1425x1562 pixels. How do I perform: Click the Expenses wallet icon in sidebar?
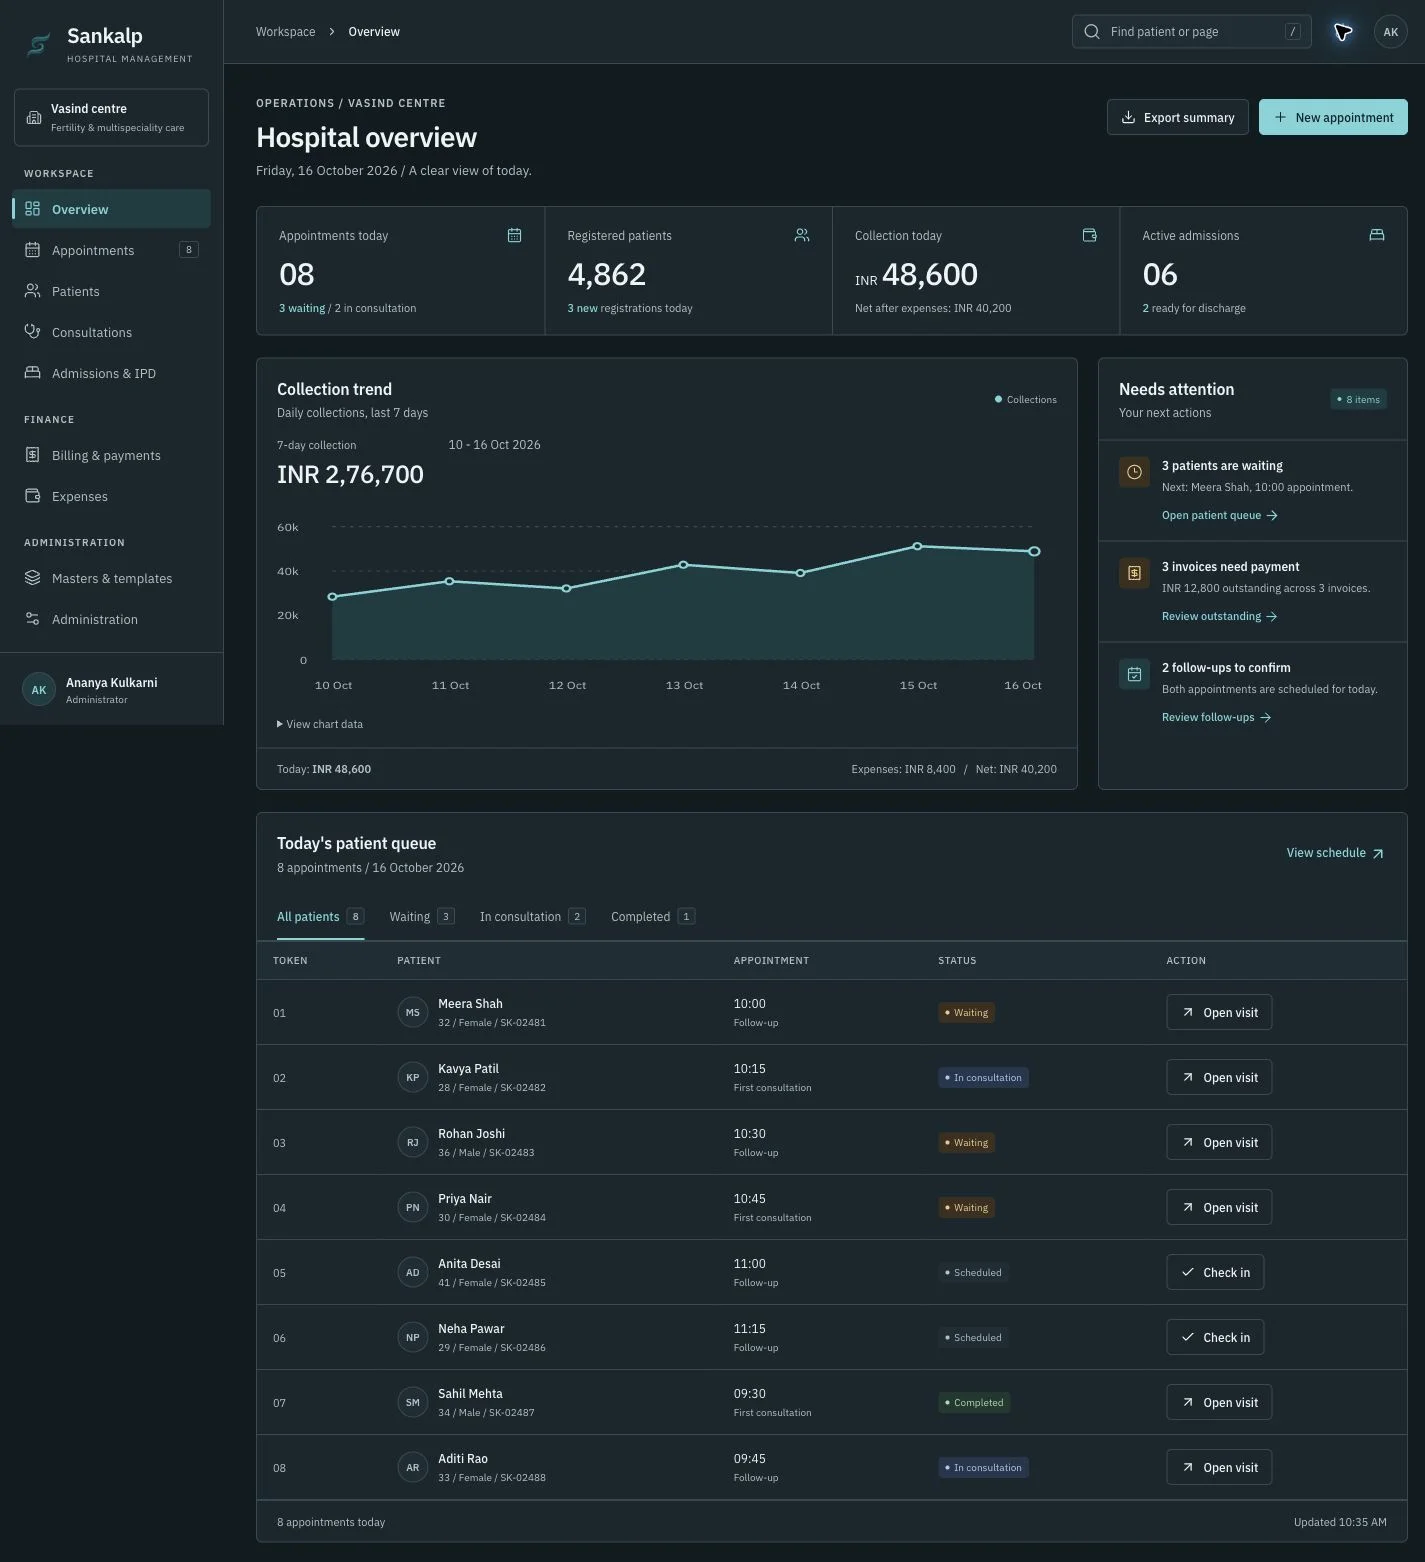point(33,496)
